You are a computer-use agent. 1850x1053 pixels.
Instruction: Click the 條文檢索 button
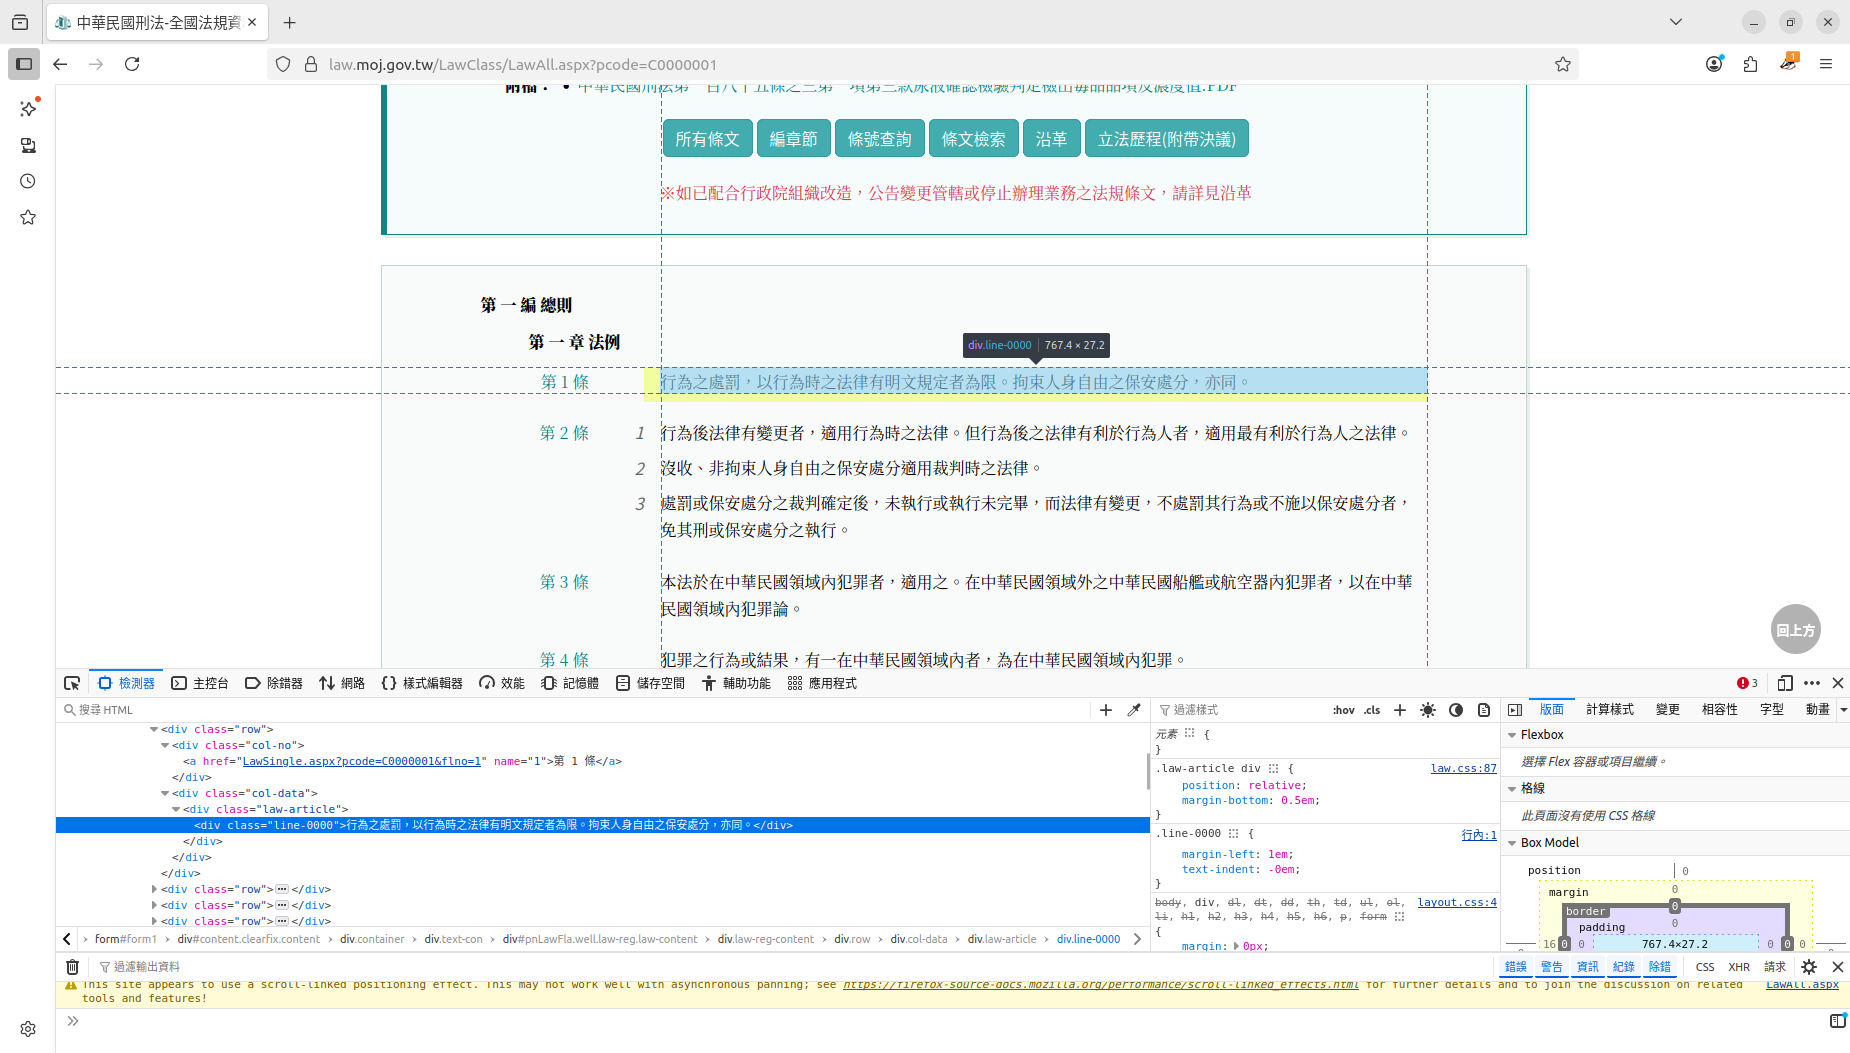pos(973,139)
